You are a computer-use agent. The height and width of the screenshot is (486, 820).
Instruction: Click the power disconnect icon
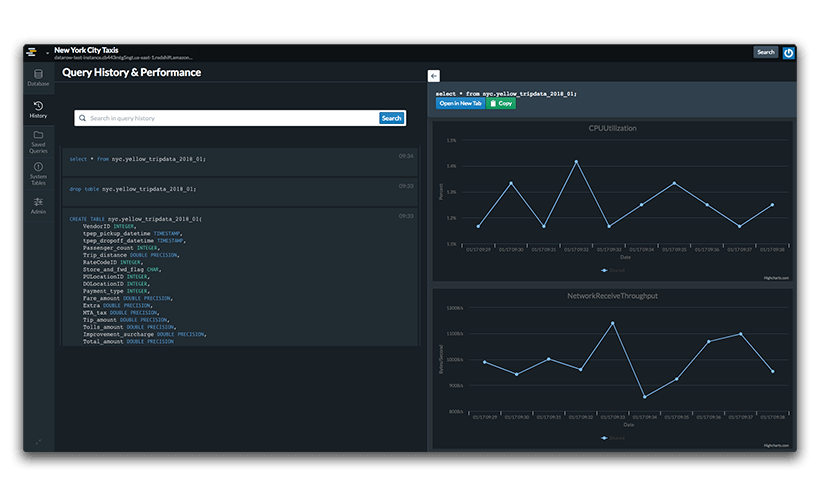tap(789, 52)
